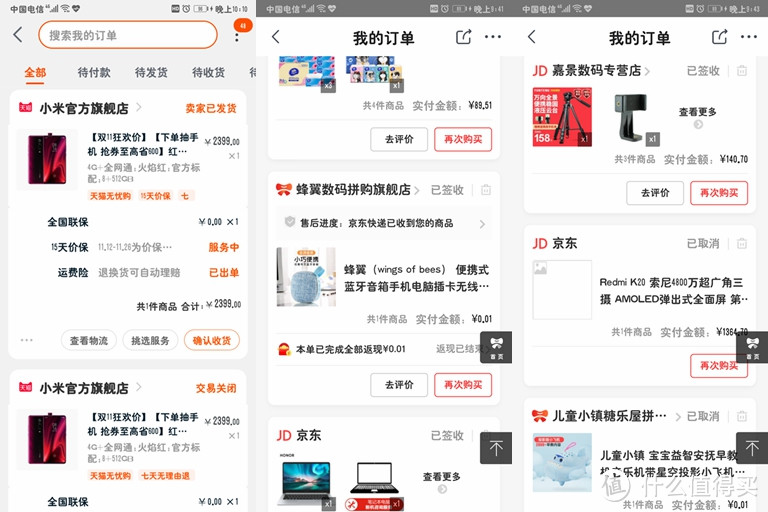
Task: Open 蜂翼数码拼购旗舰店 store page
Action: tap(353, 190)
